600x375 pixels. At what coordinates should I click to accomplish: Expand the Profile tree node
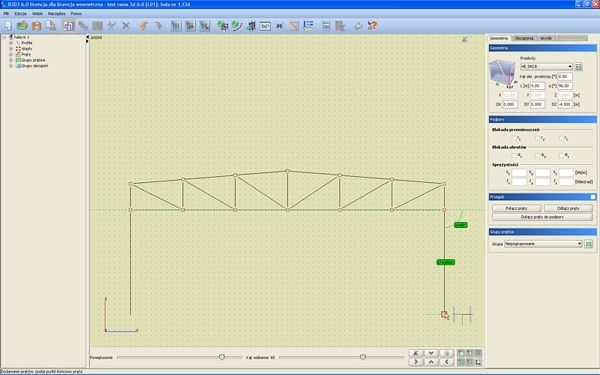click(x=11, y=43)
